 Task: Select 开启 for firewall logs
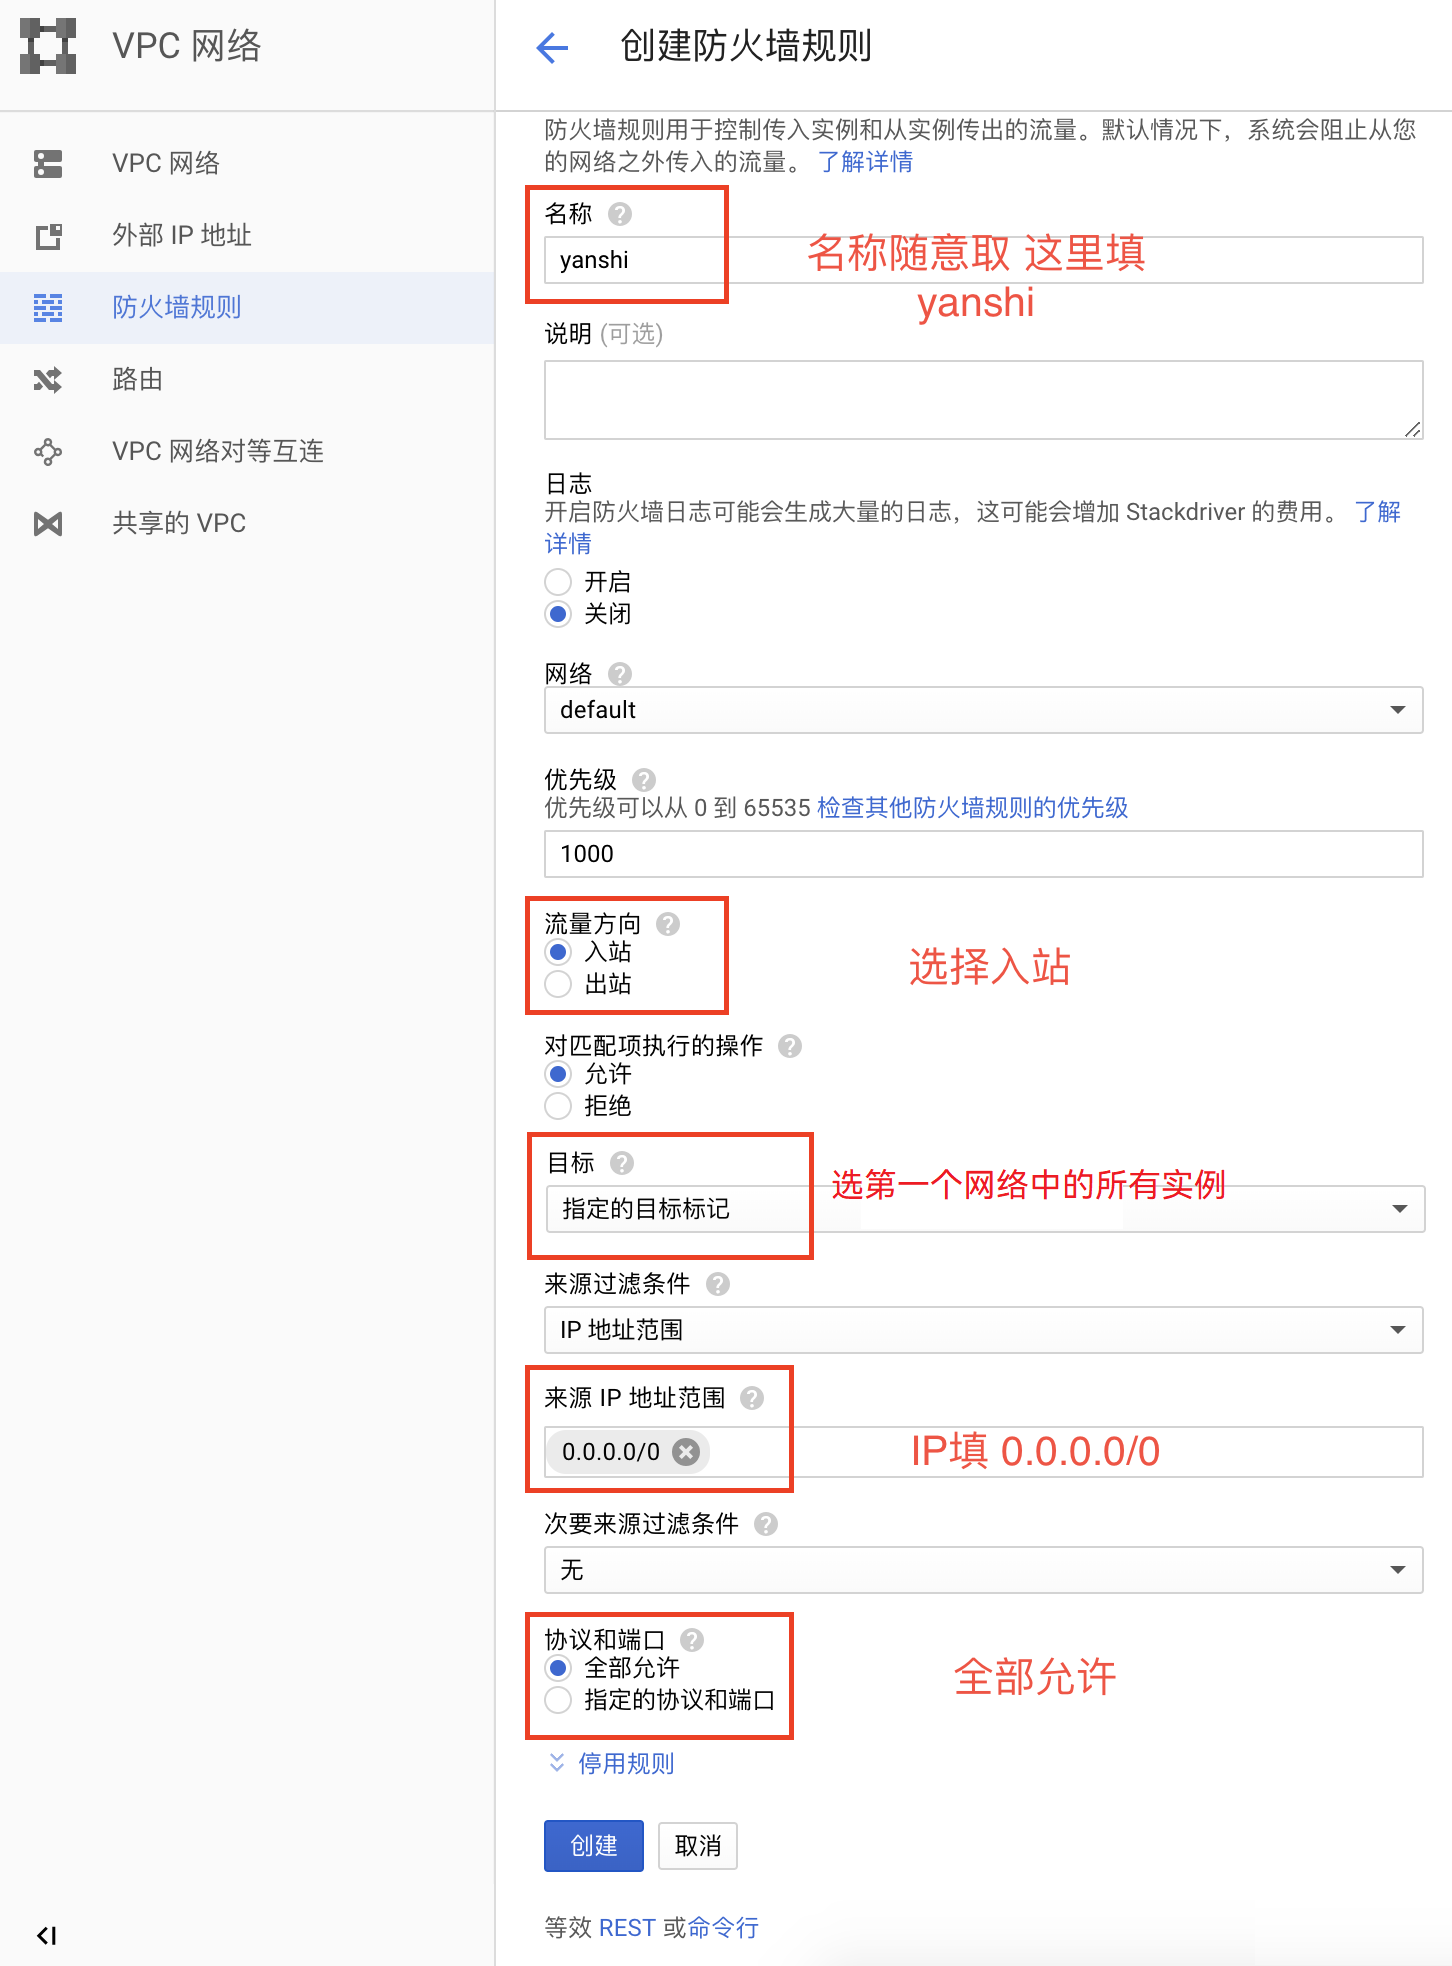coord(558,582)
